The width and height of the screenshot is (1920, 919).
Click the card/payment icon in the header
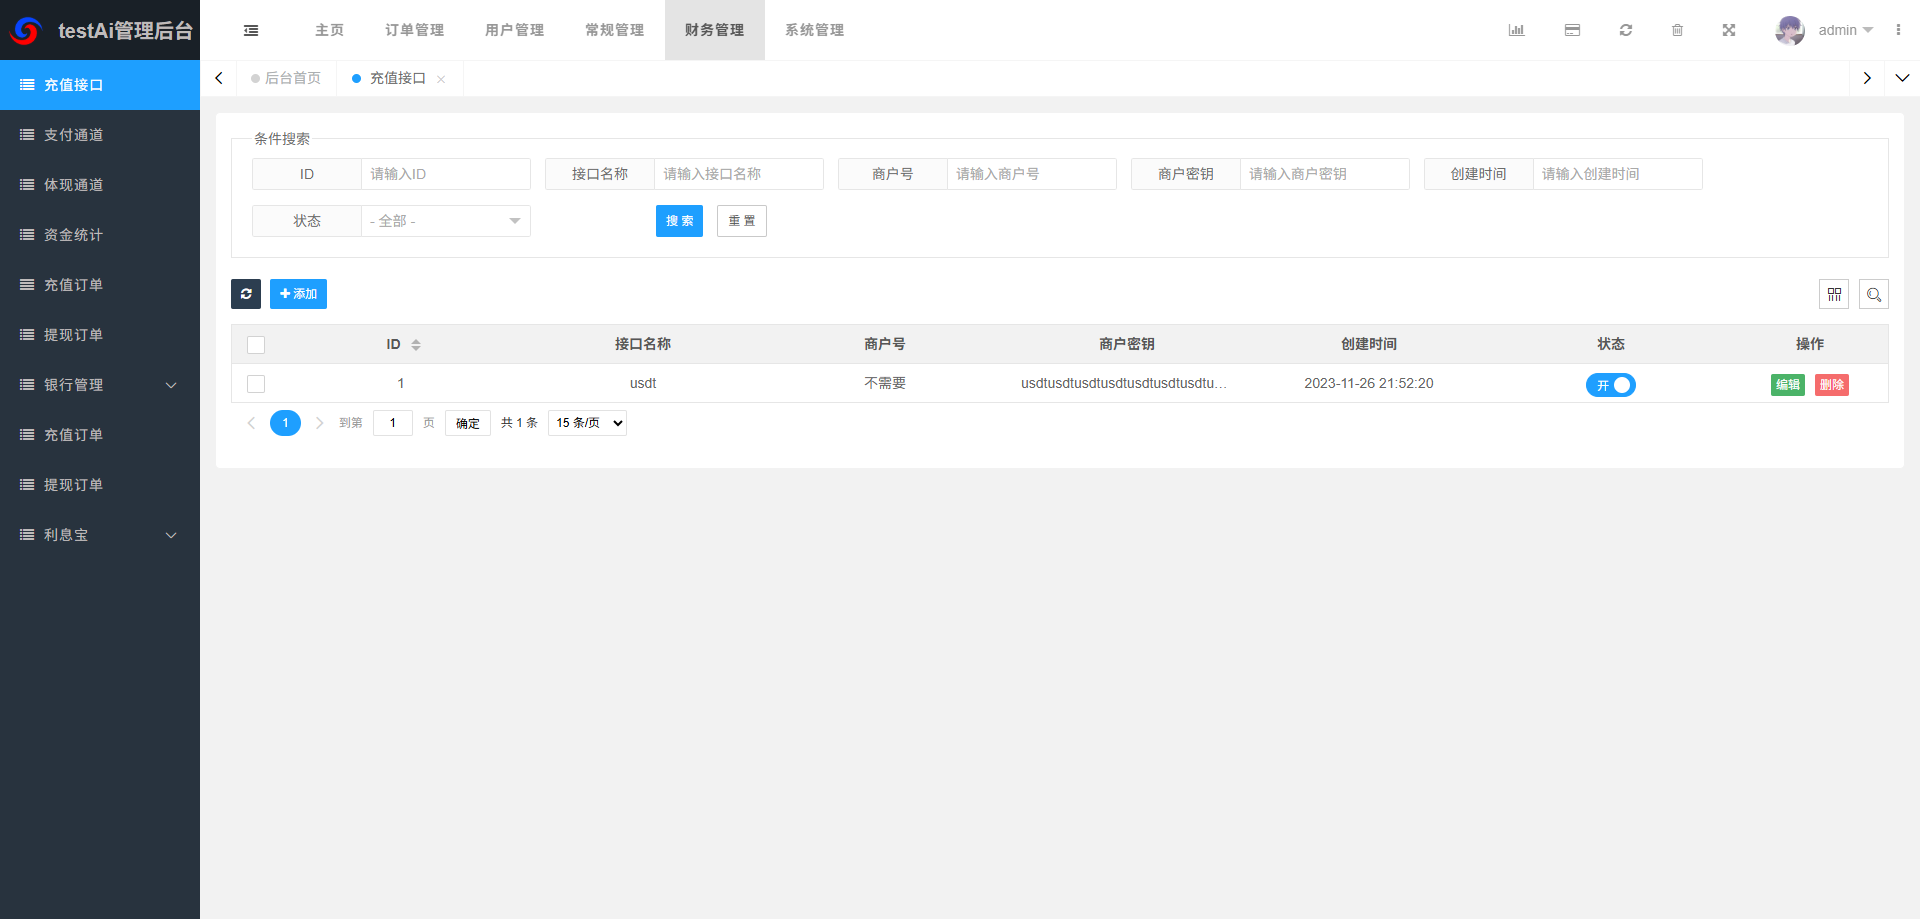coord(1572,30)
